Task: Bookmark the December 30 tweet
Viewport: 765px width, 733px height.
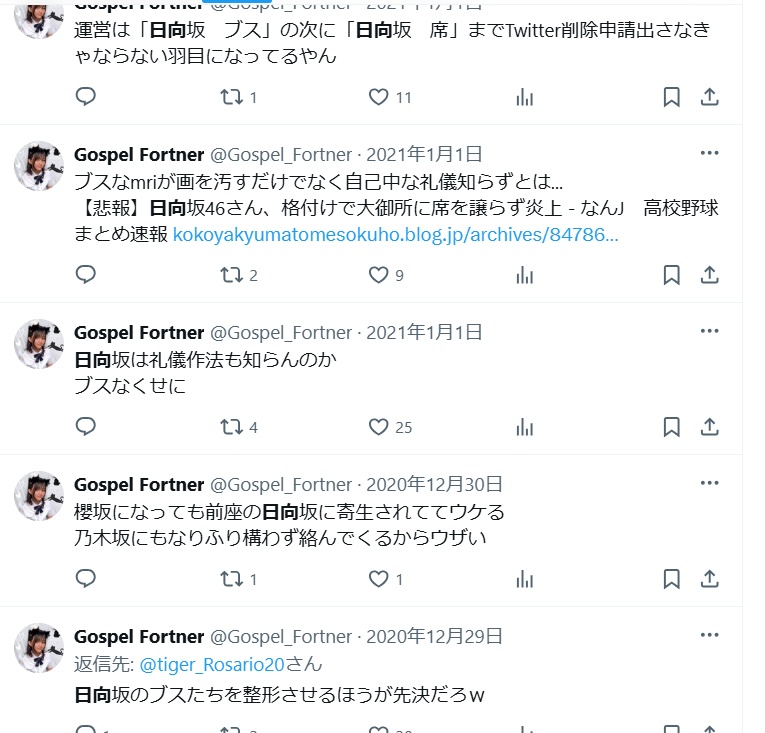Action: coord(672,579)
